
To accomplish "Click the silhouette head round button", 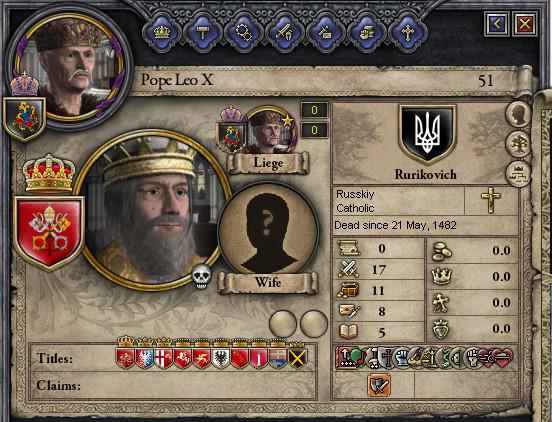I will 518,114.
